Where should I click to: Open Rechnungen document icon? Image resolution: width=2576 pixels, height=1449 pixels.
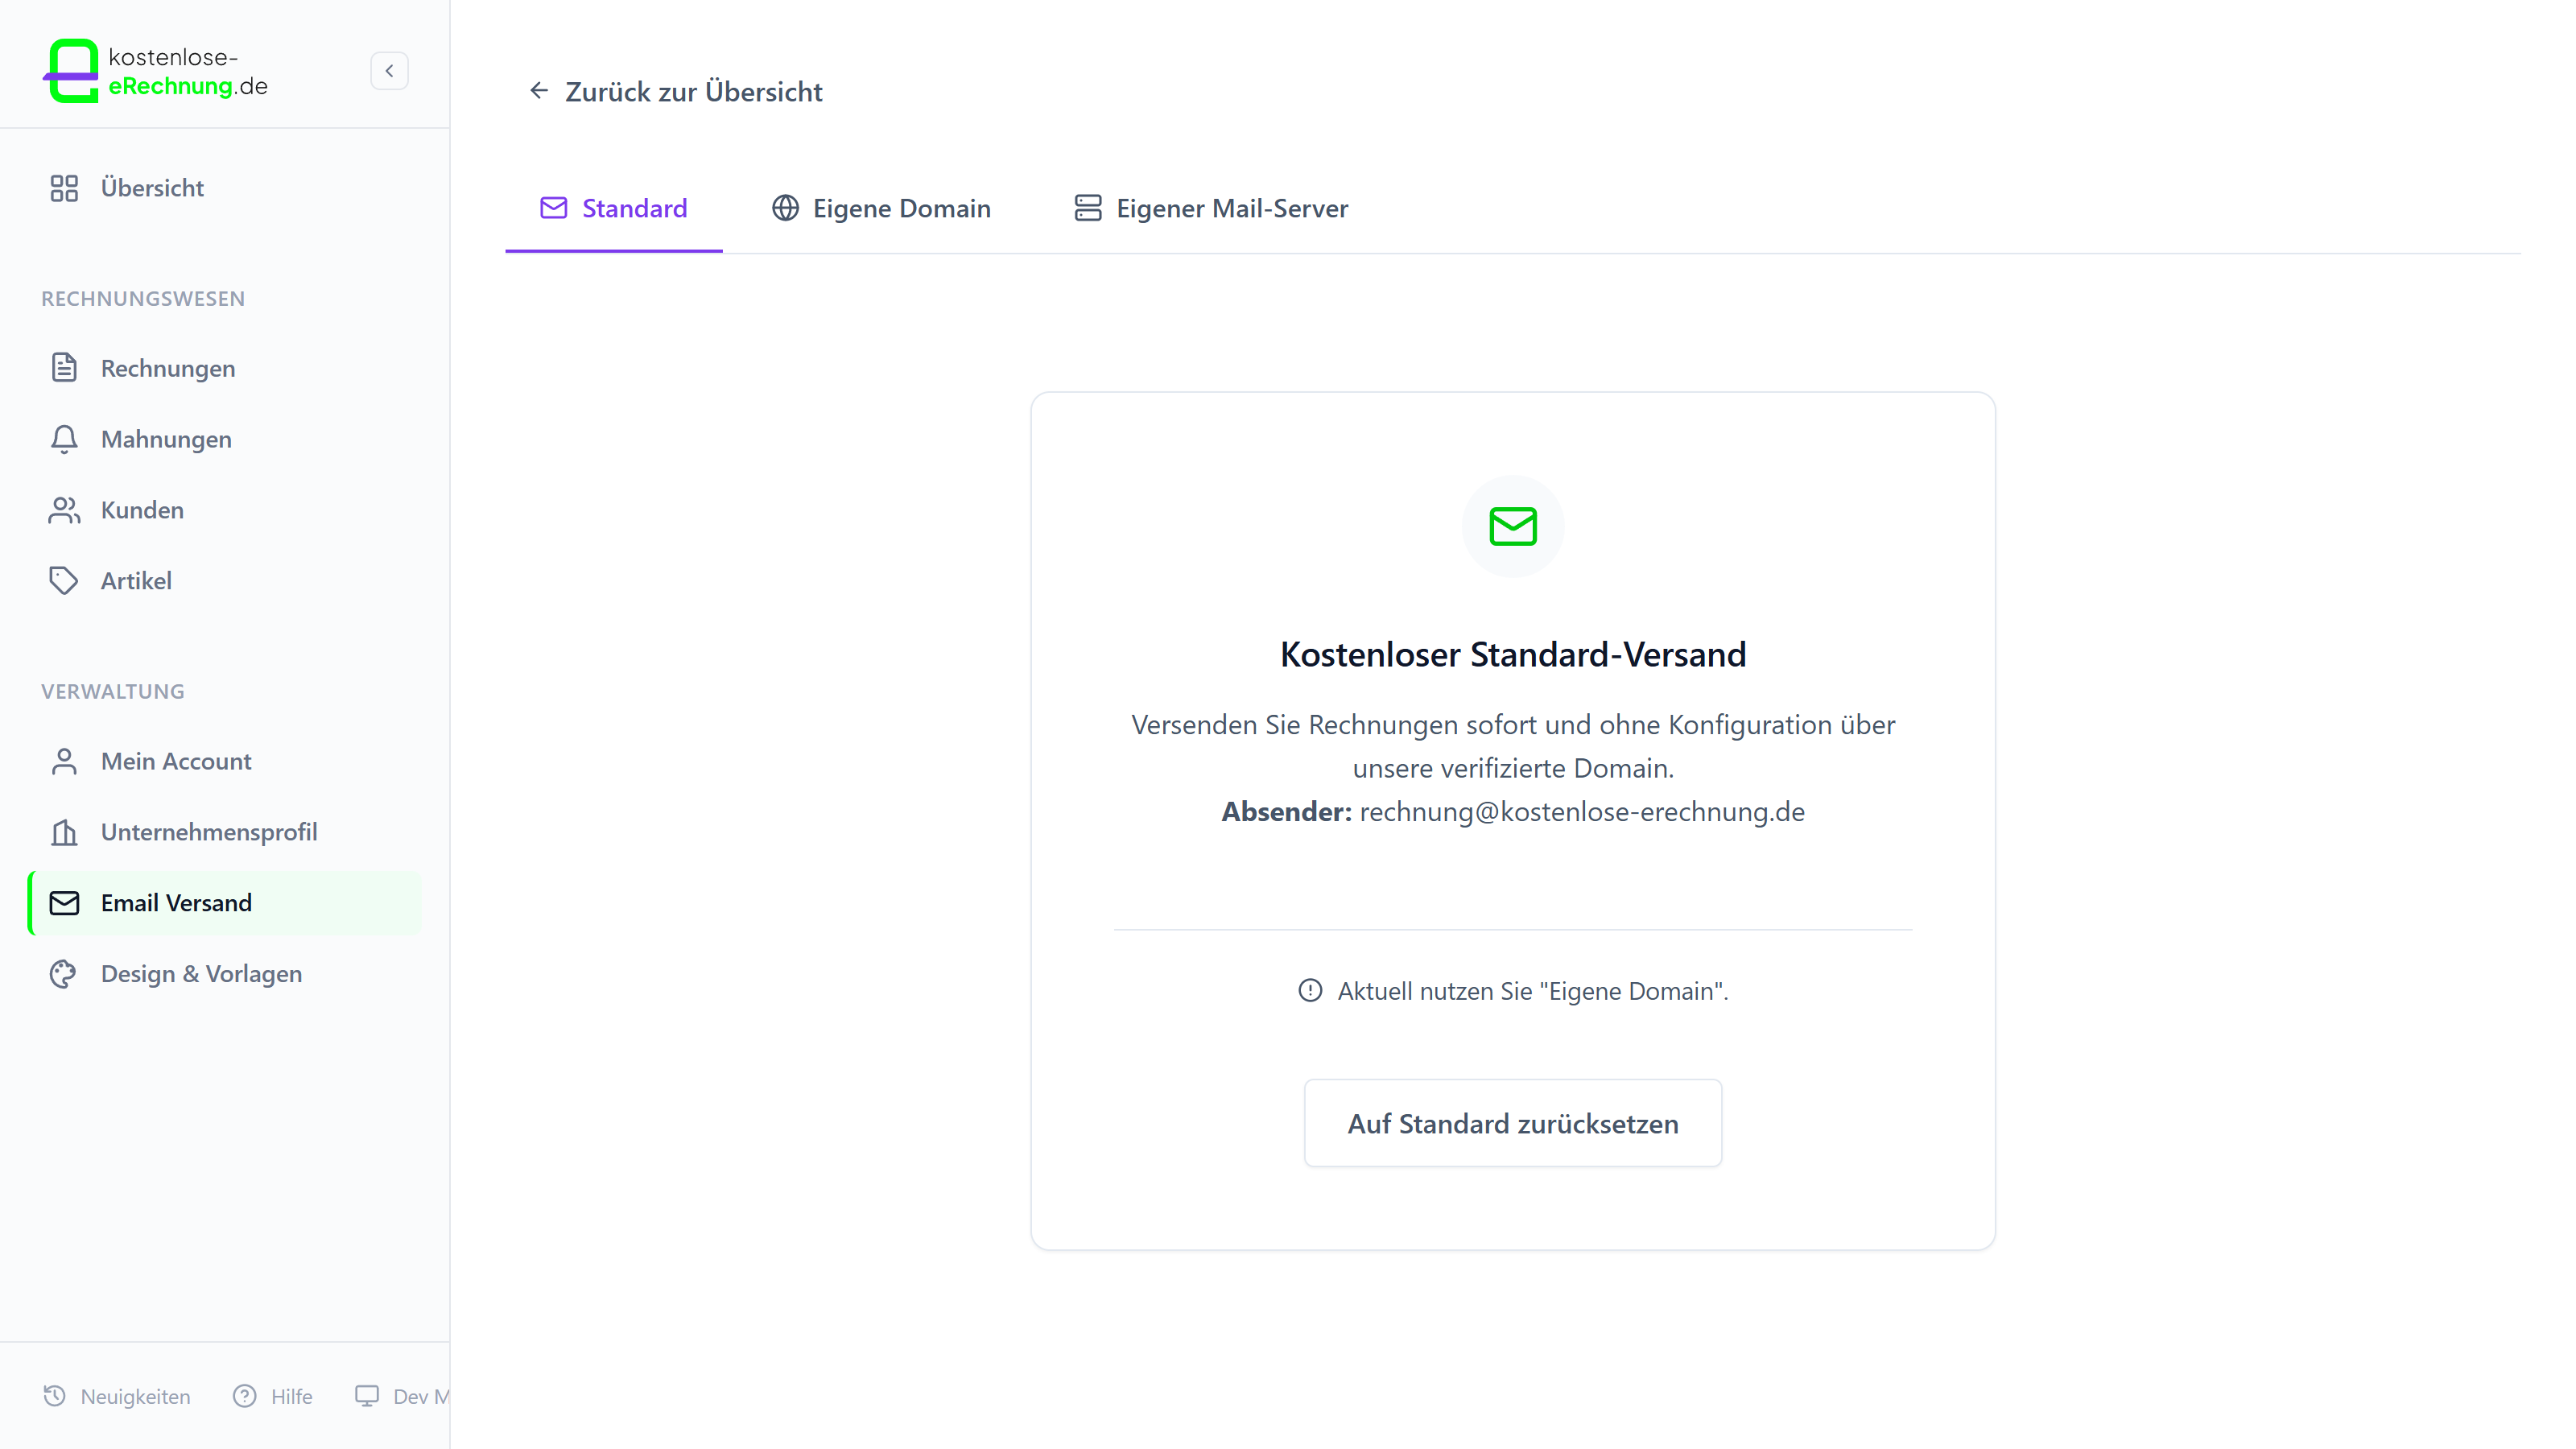[x=64, y=368]
